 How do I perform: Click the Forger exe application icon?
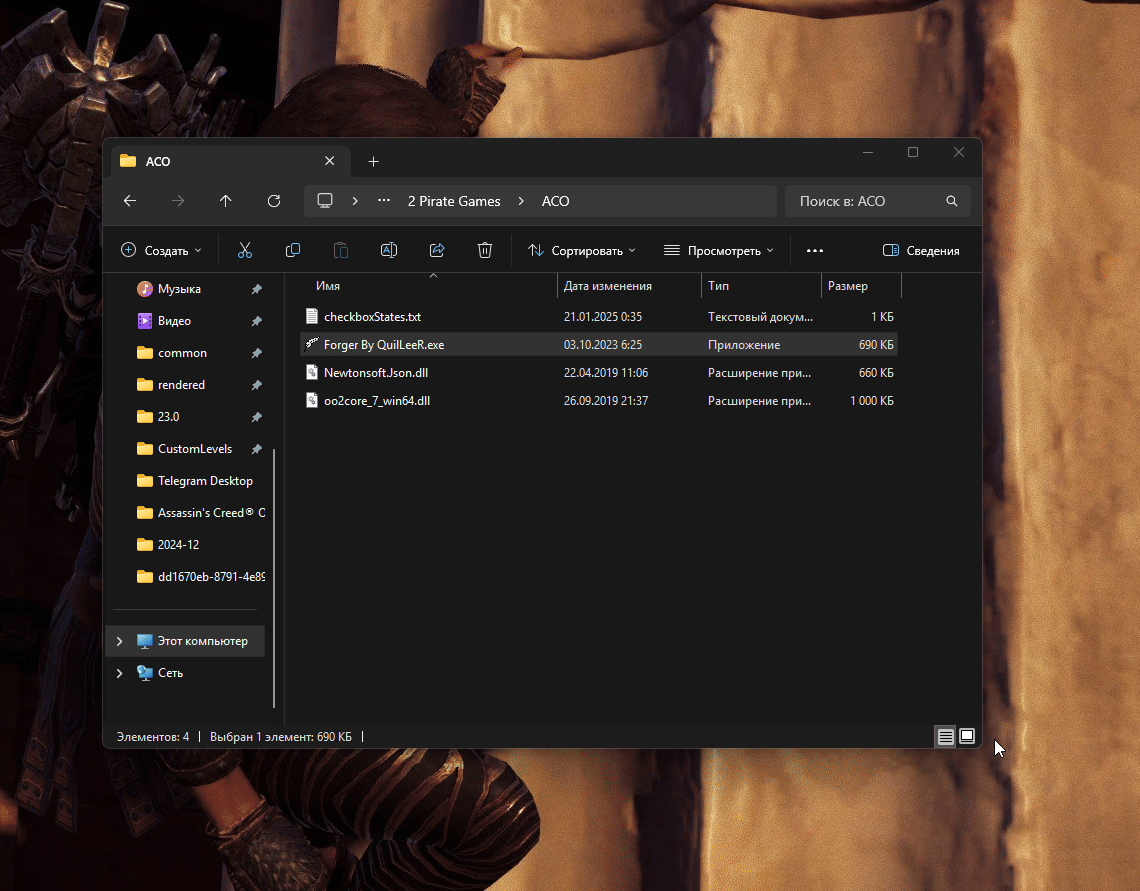(x=312, y=344)
